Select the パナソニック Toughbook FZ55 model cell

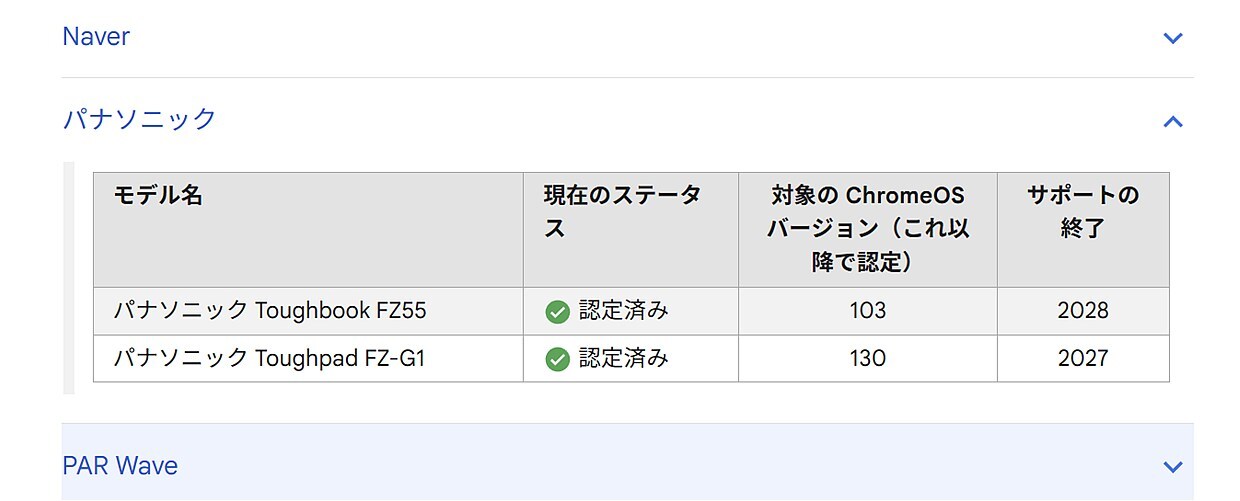click(270, 311)
